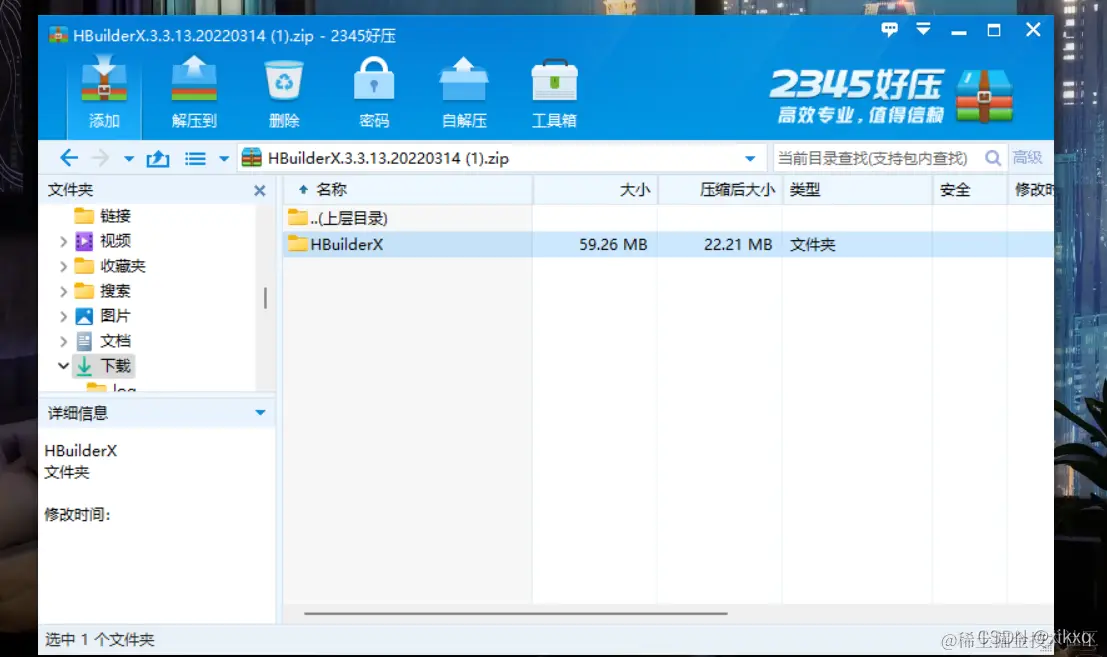Open navigation history dropdown arrow
Screen dimensions: 1107x657
(x=128, y=159)
